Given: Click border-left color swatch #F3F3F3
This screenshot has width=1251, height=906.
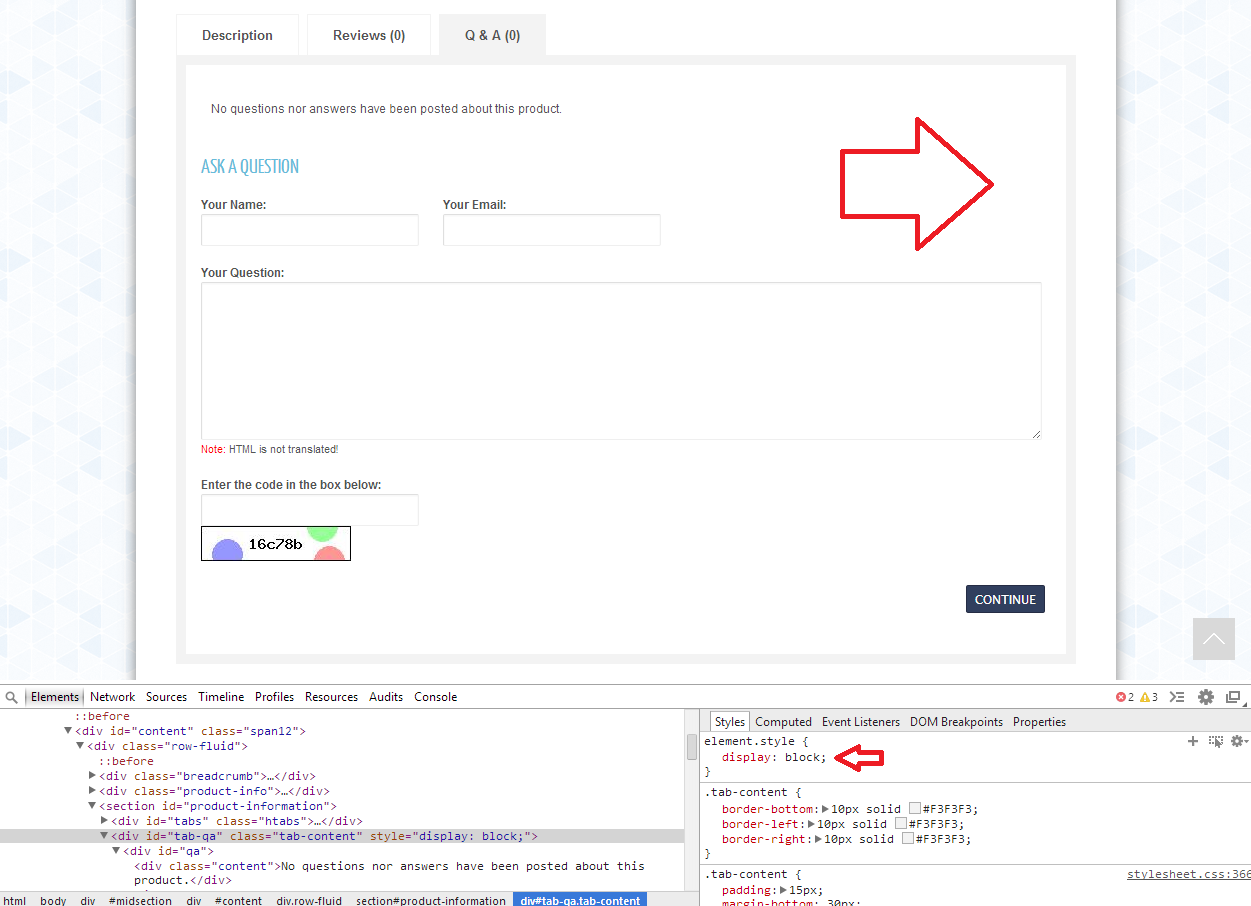Looking at the screenshot, I should (901, 824).
